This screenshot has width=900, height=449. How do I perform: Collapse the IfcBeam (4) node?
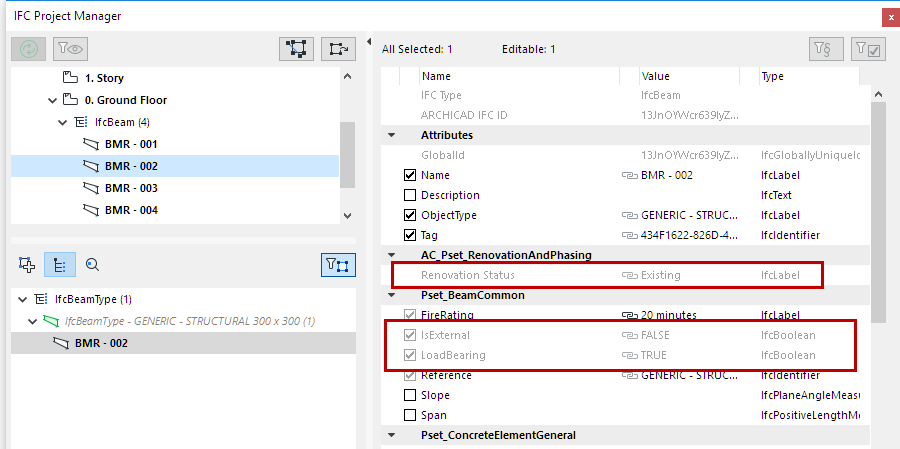tap(63, 122)
